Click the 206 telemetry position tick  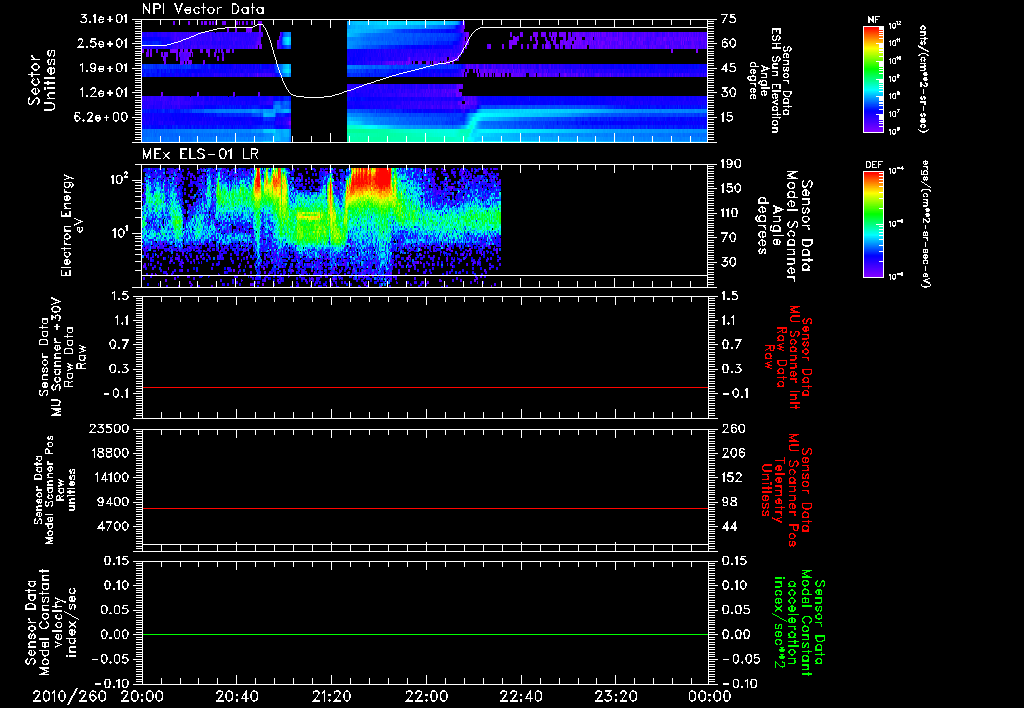coord(732,453)
